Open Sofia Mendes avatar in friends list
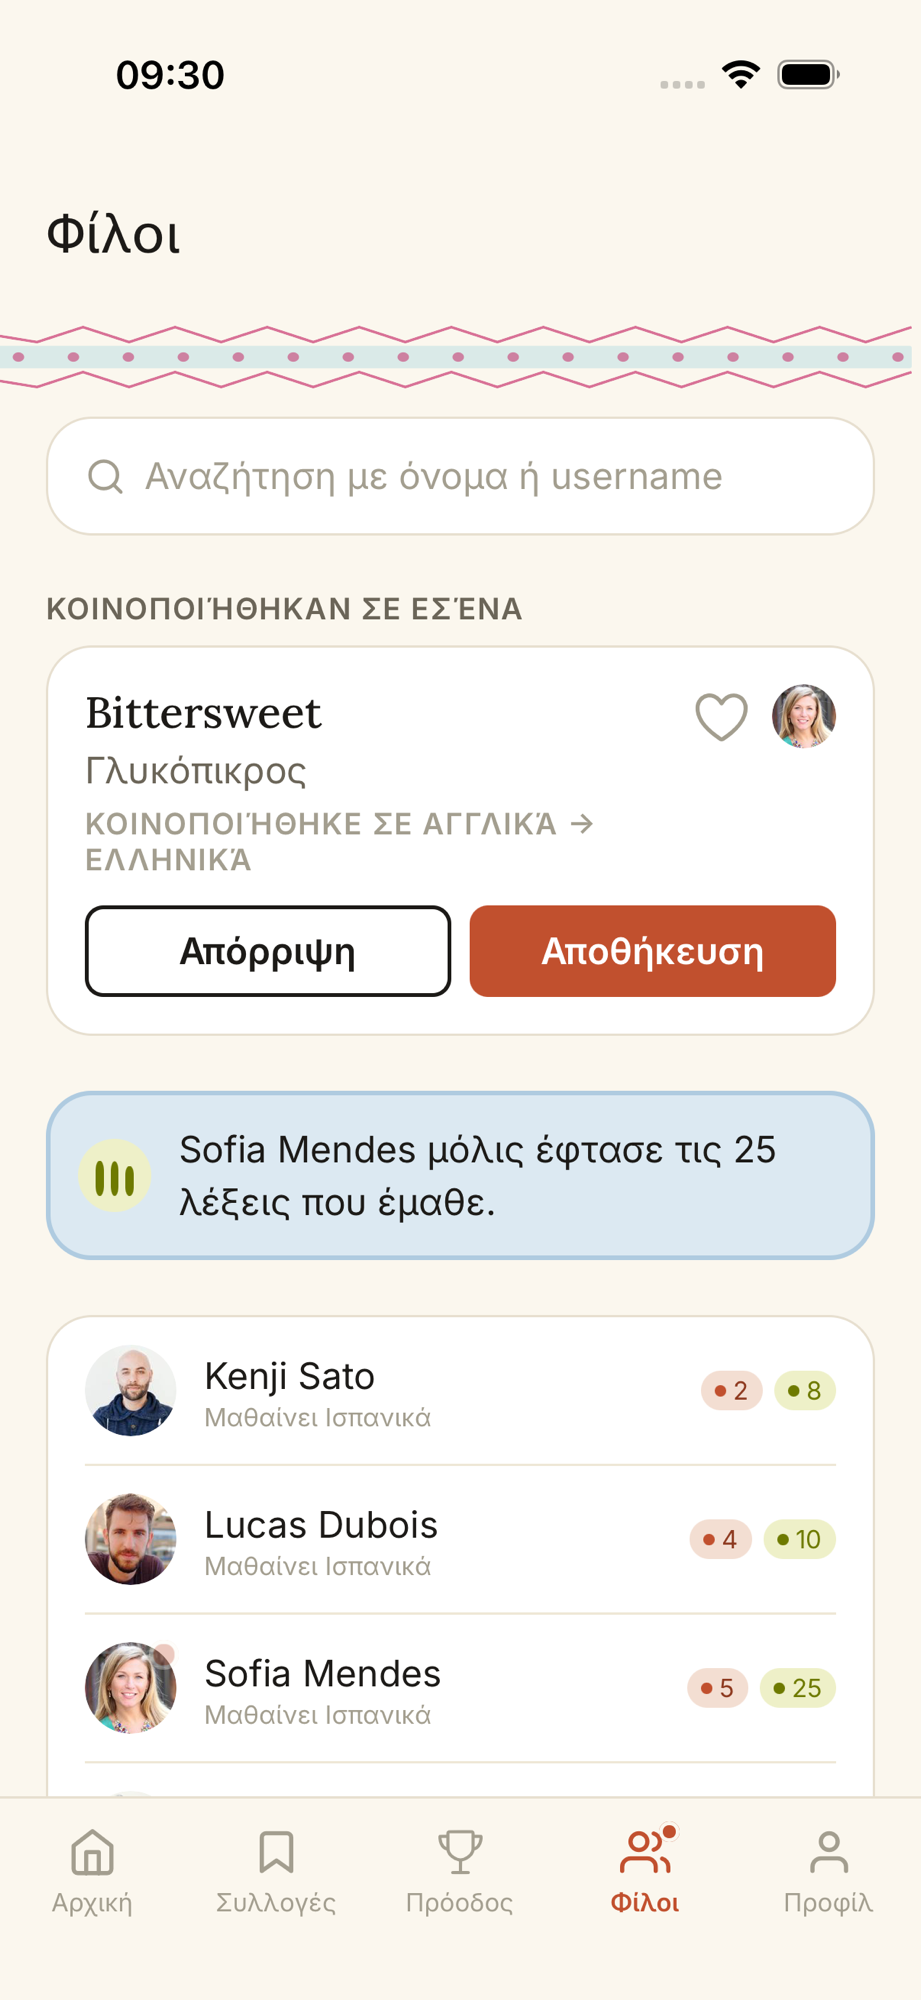This screenshot has height=2000, width=921. coord(131,1688)
